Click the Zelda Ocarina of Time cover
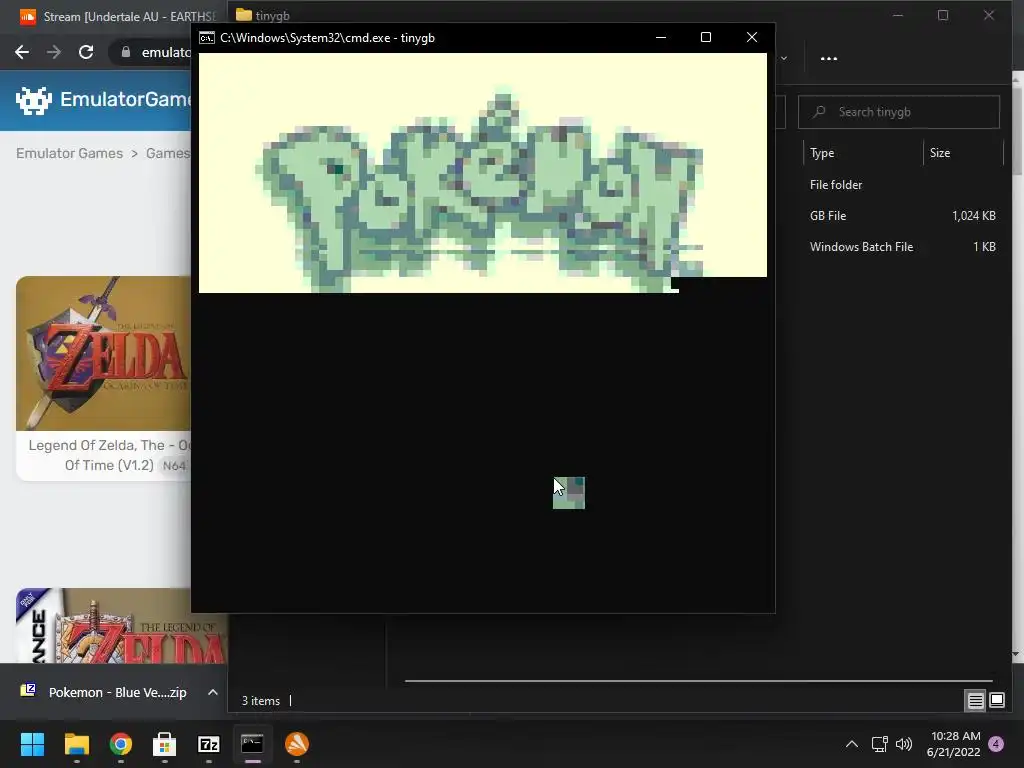Image resolution: width=1024 pixels, height=768 pixels. click(103, 353)
